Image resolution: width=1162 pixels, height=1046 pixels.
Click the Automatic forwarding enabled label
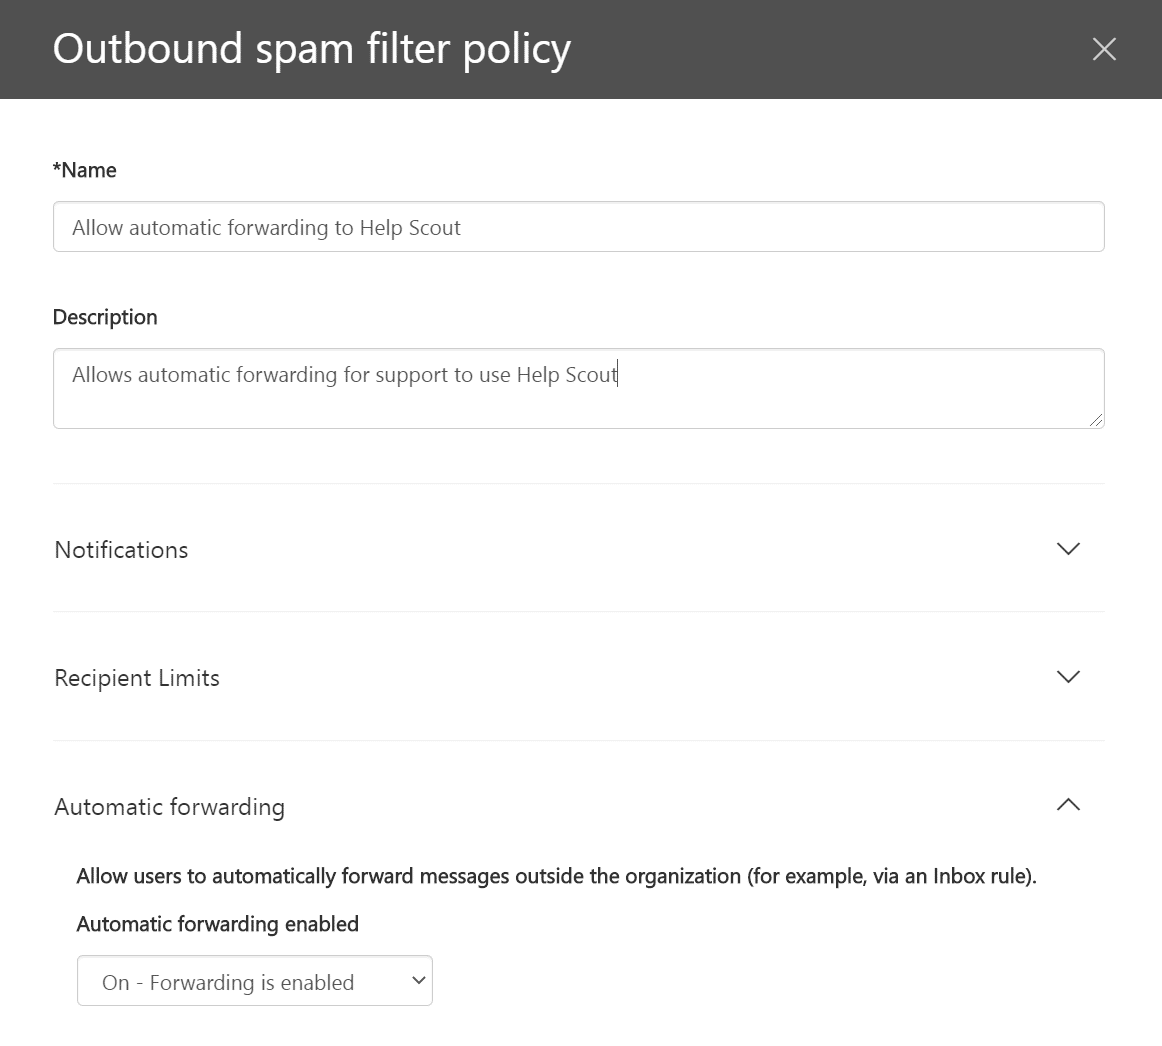[218, 924]
